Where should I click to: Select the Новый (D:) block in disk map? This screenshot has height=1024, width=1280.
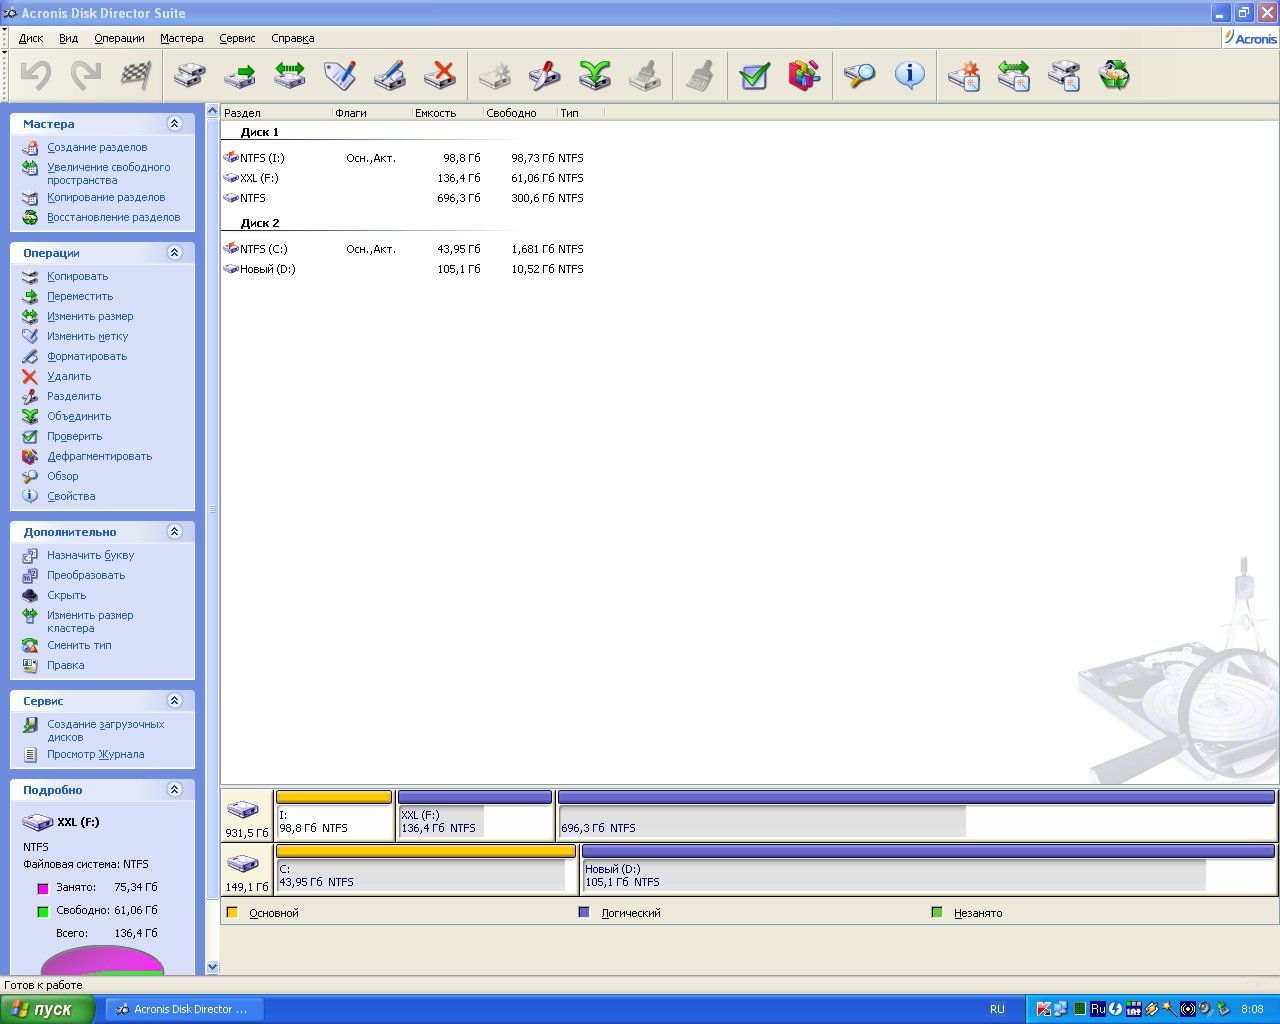click(x=929, y=869)
